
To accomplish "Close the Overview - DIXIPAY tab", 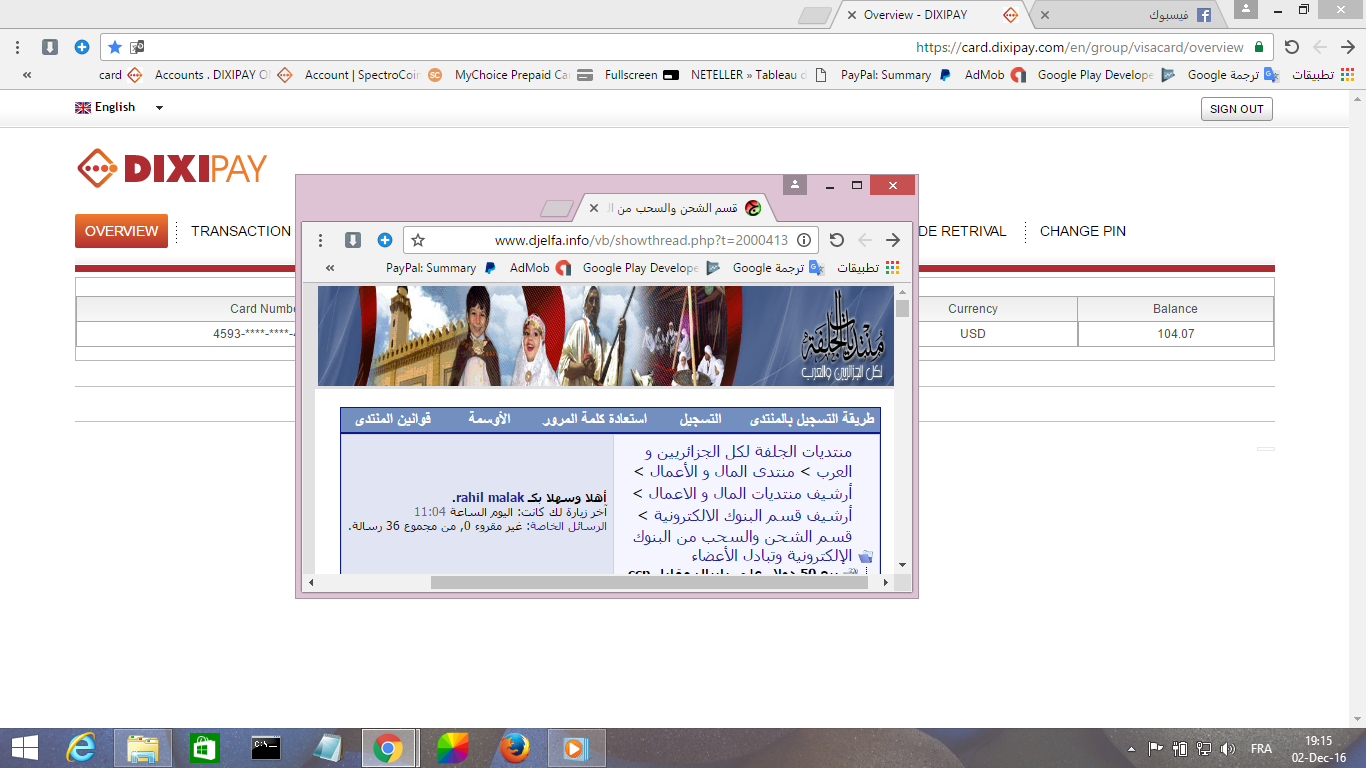I will (x=851, y=15).
